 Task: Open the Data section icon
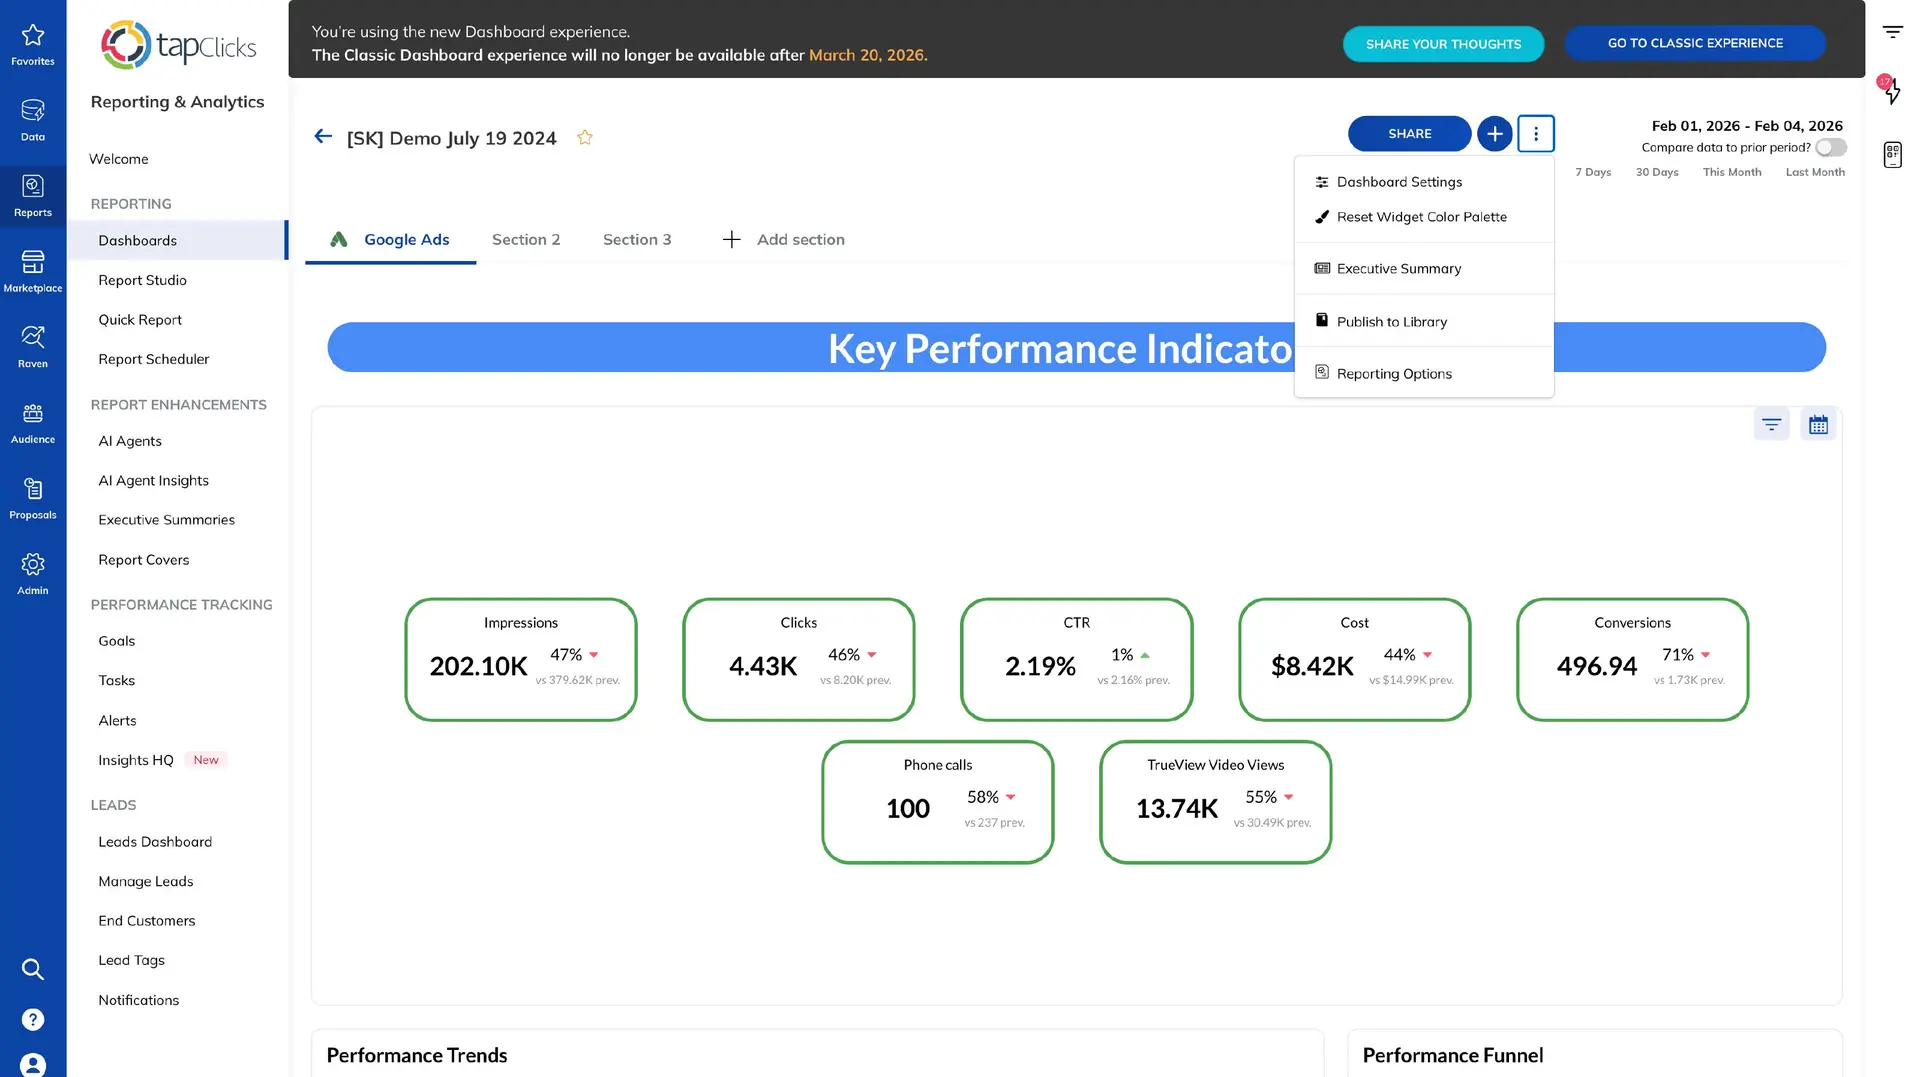33,120
